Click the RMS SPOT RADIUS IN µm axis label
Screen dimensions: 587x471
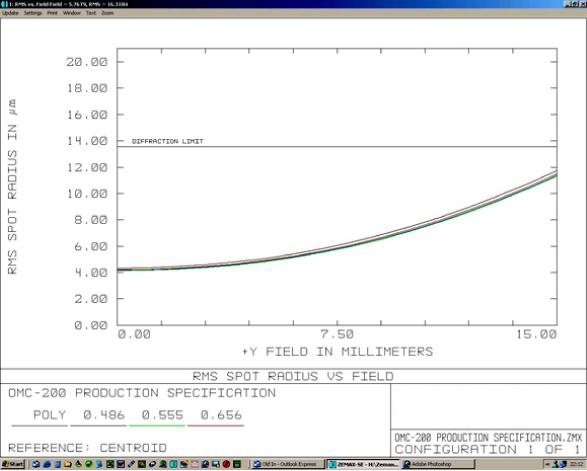[12, 186]
